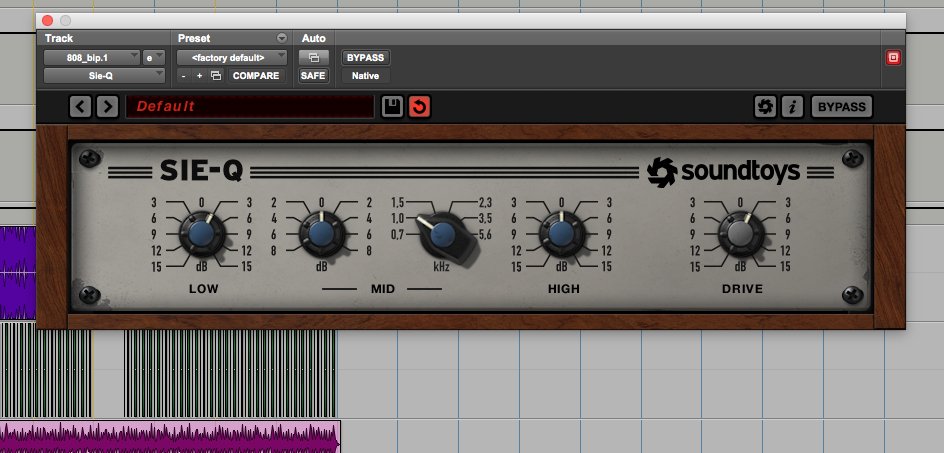Click the LOW gain knob
944x453 pixels.
(202, 234)
